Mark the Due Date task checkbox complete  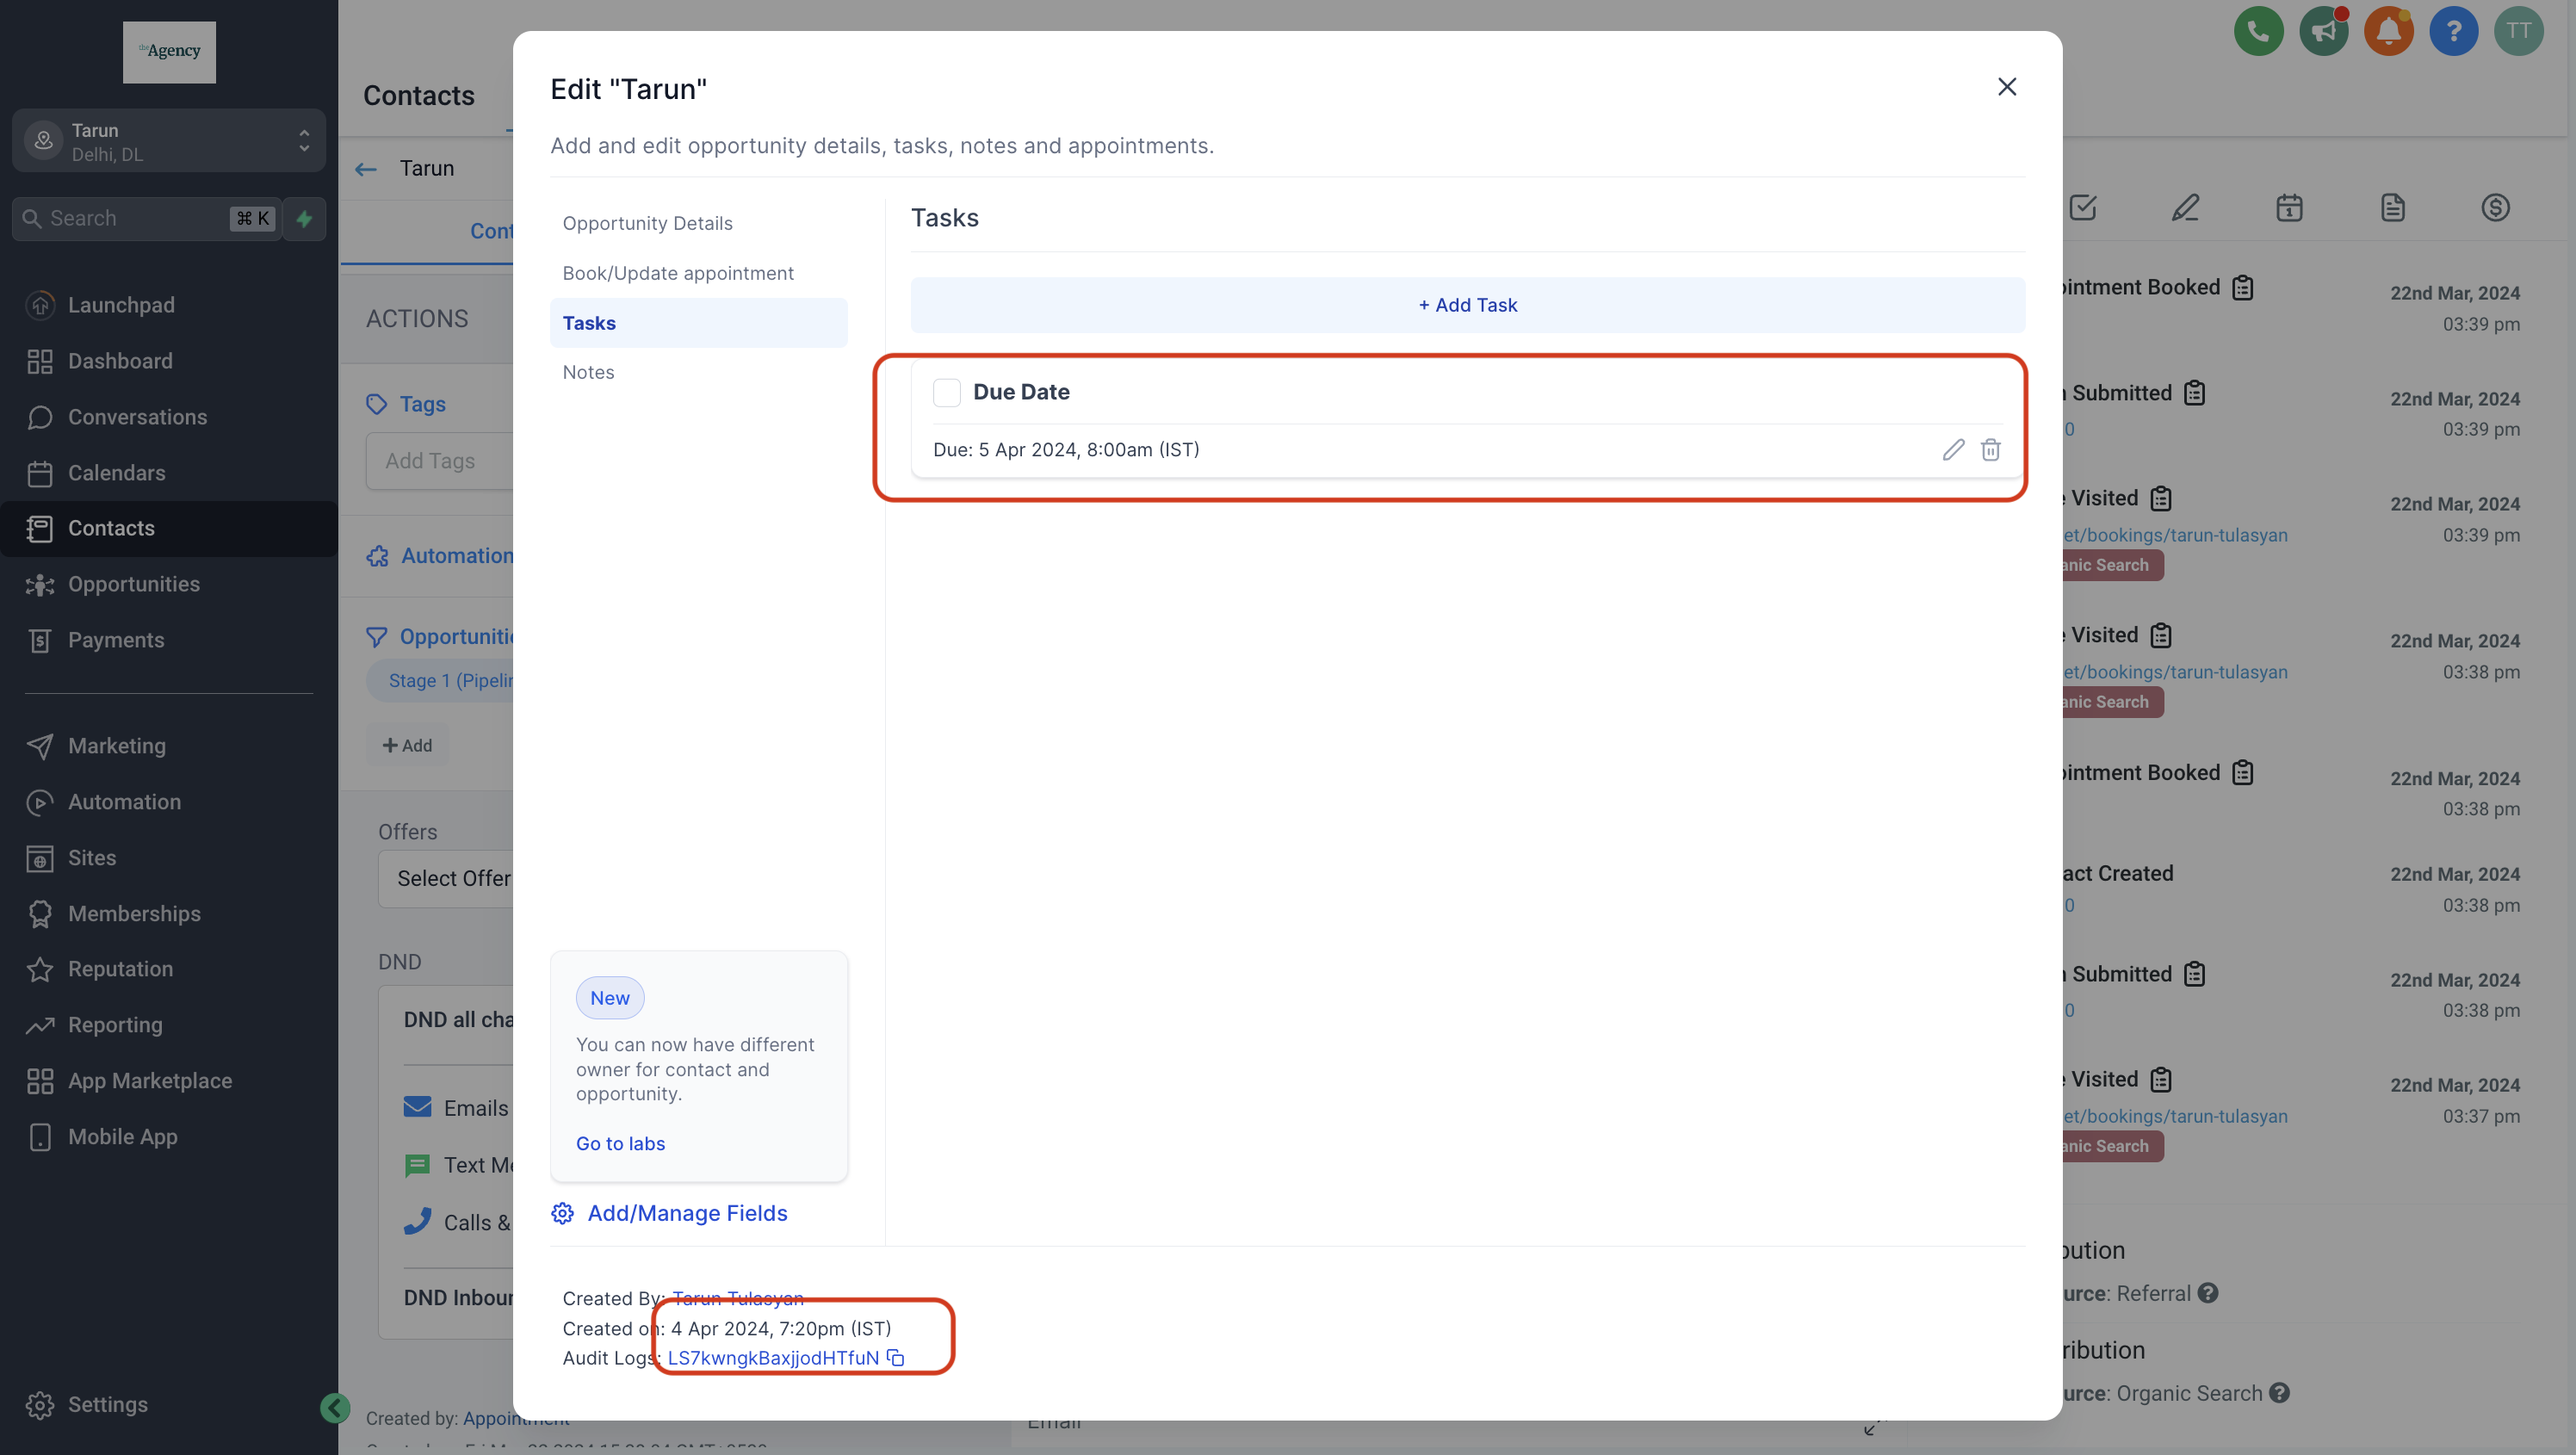coord(946,392)
